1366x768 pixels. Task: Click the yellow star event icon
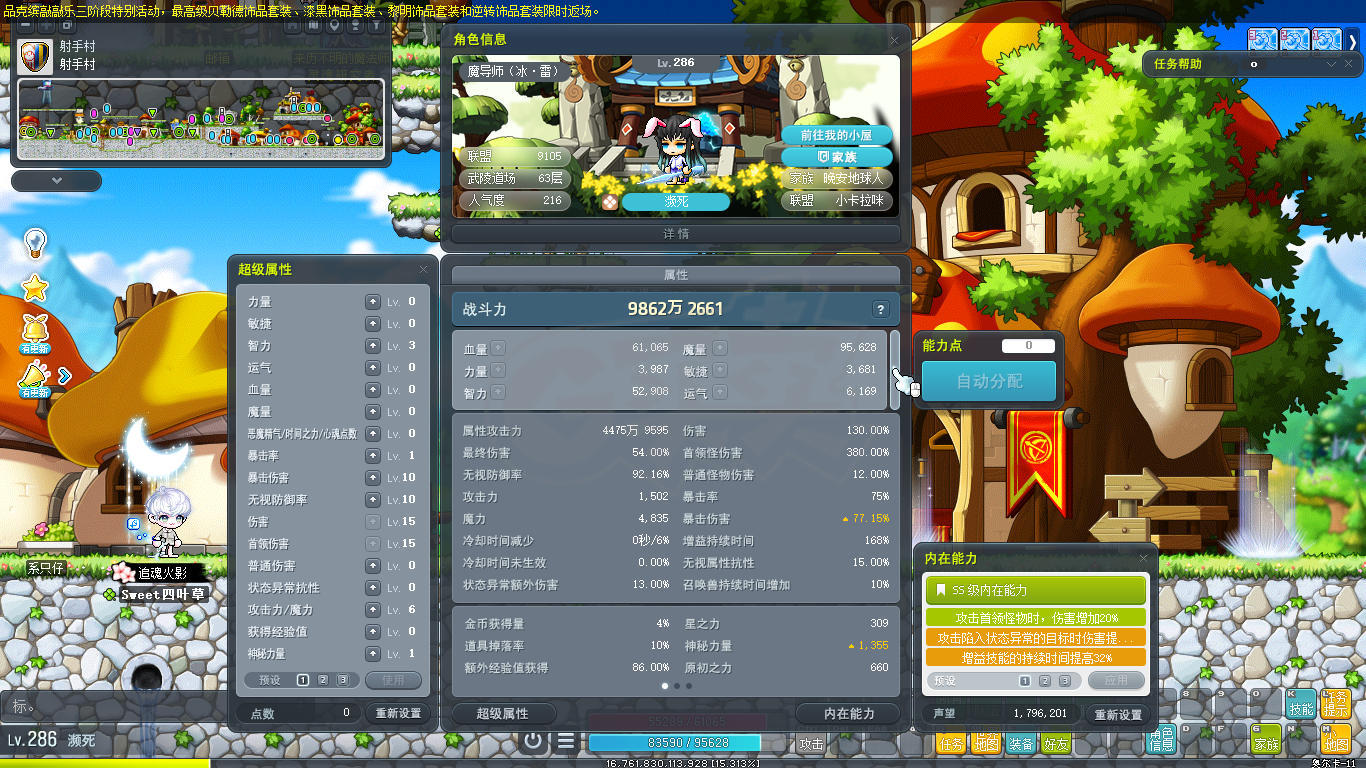pyautogui.click(x=35, y=289)
